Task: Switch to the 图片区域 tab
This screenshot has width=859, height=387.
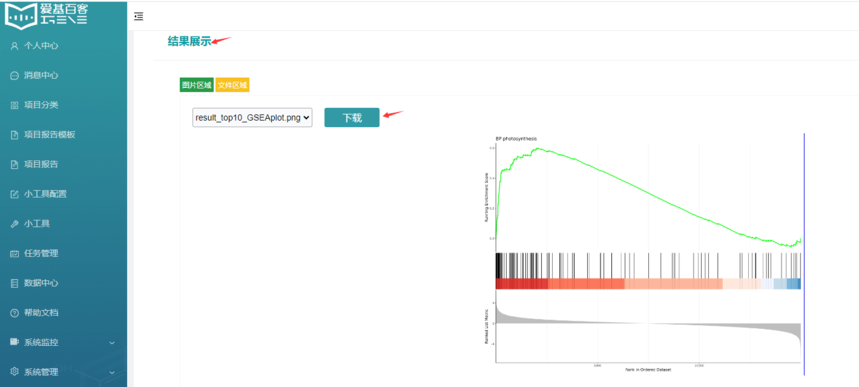Action: [x=196, y=85]
